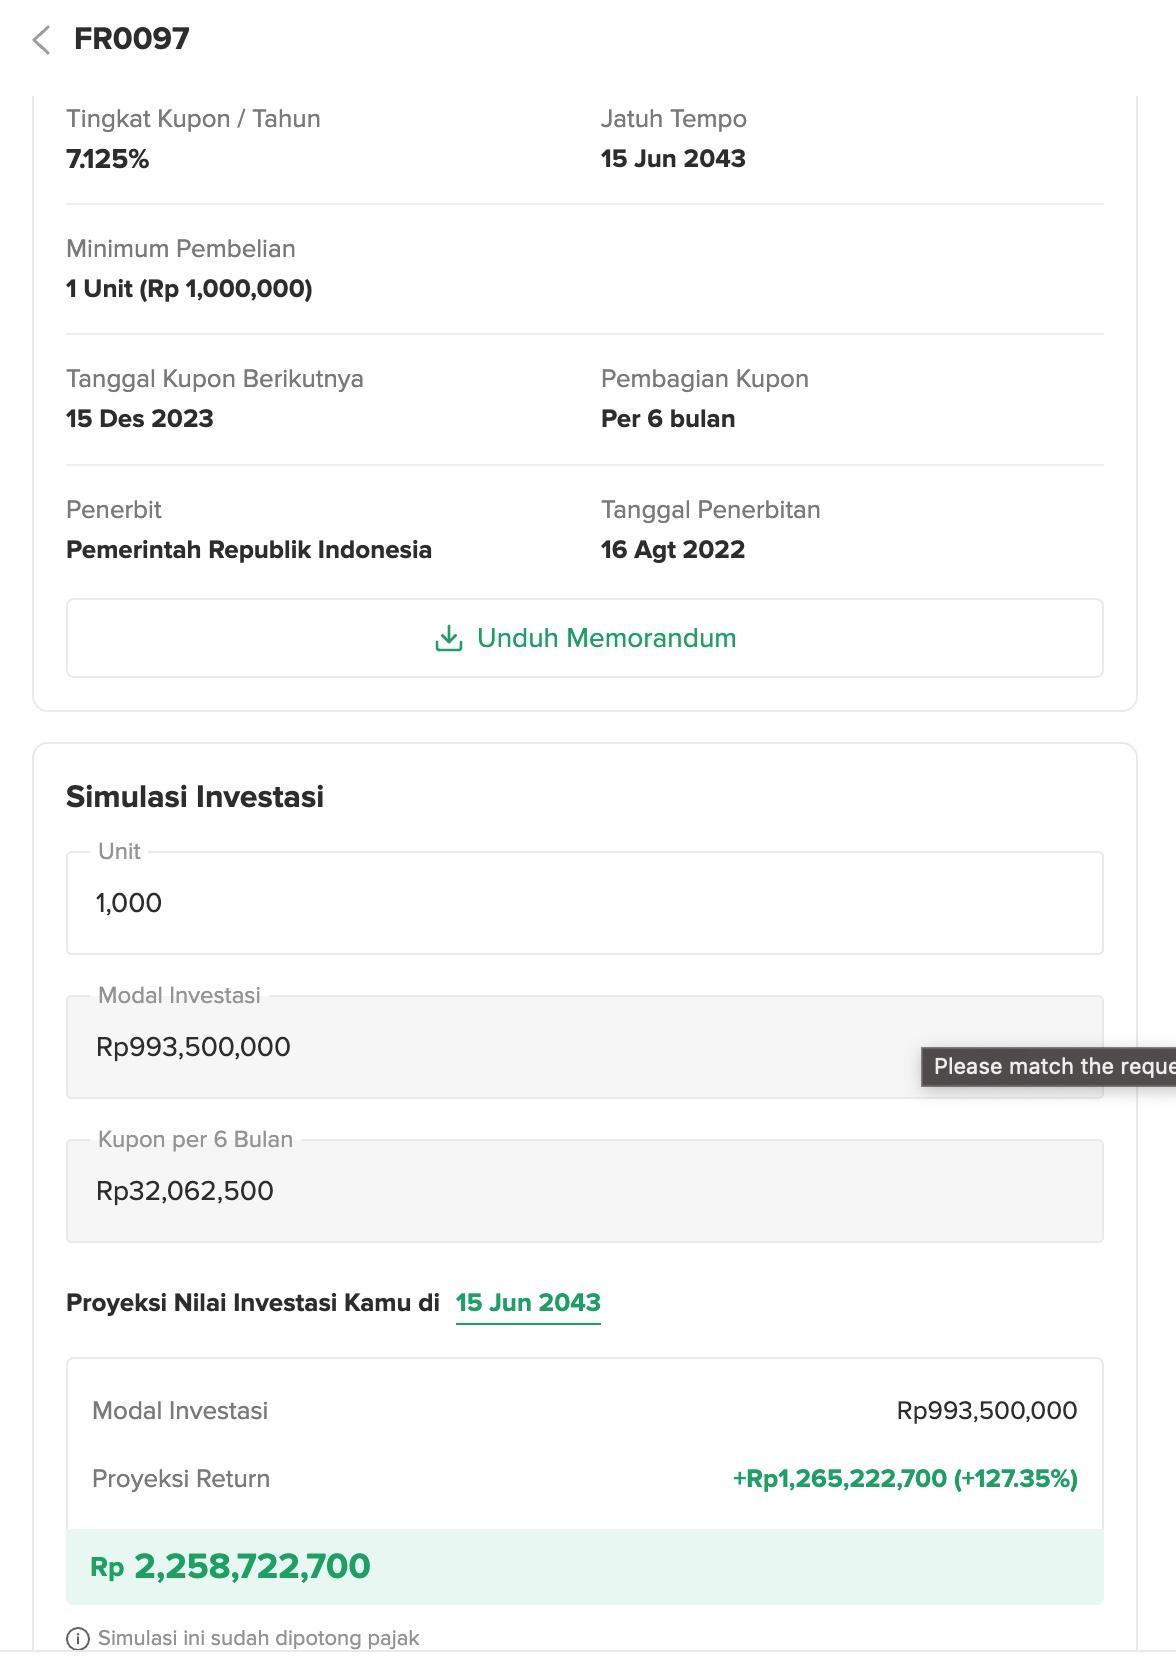Select the Modal Investasi read-only field
The height and width of the screenshot is (1668, 1176).
[585, 1047]
